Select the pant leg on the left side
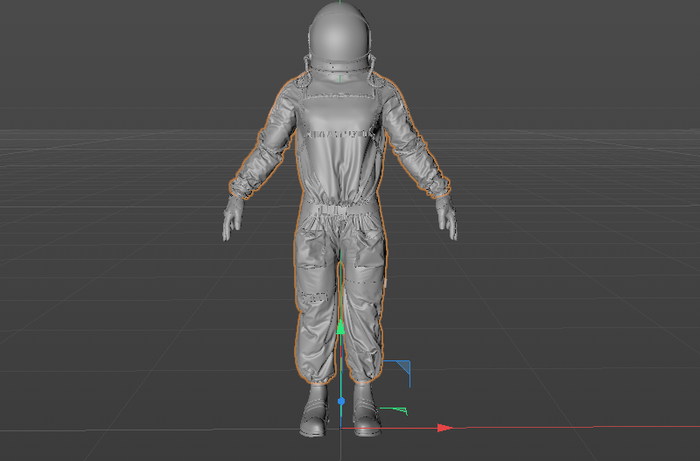This screenshot has height=461, width=700. coord(315,300)
